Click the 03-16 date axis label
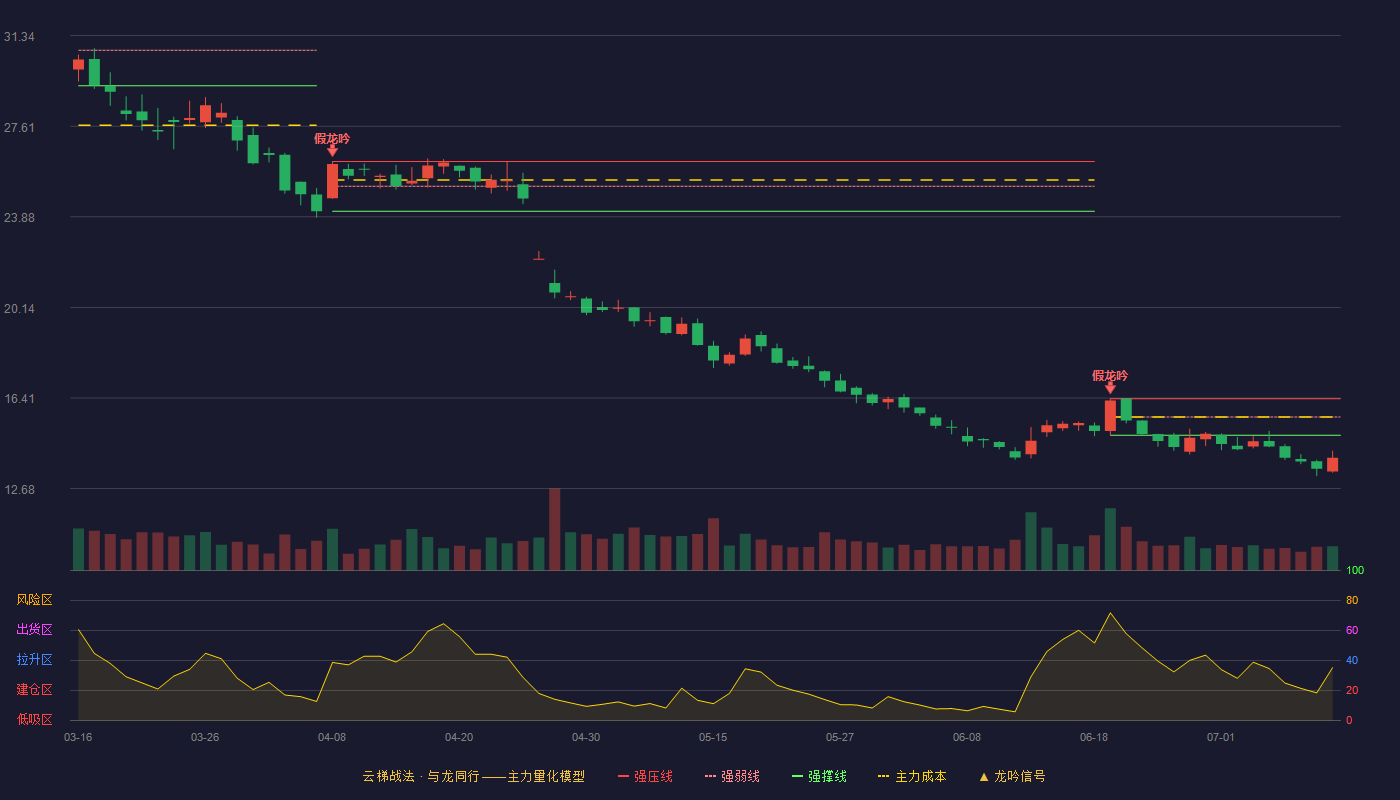Viewport: 1400px width, 800px height. pyautogui.click(x=78, y=737)
